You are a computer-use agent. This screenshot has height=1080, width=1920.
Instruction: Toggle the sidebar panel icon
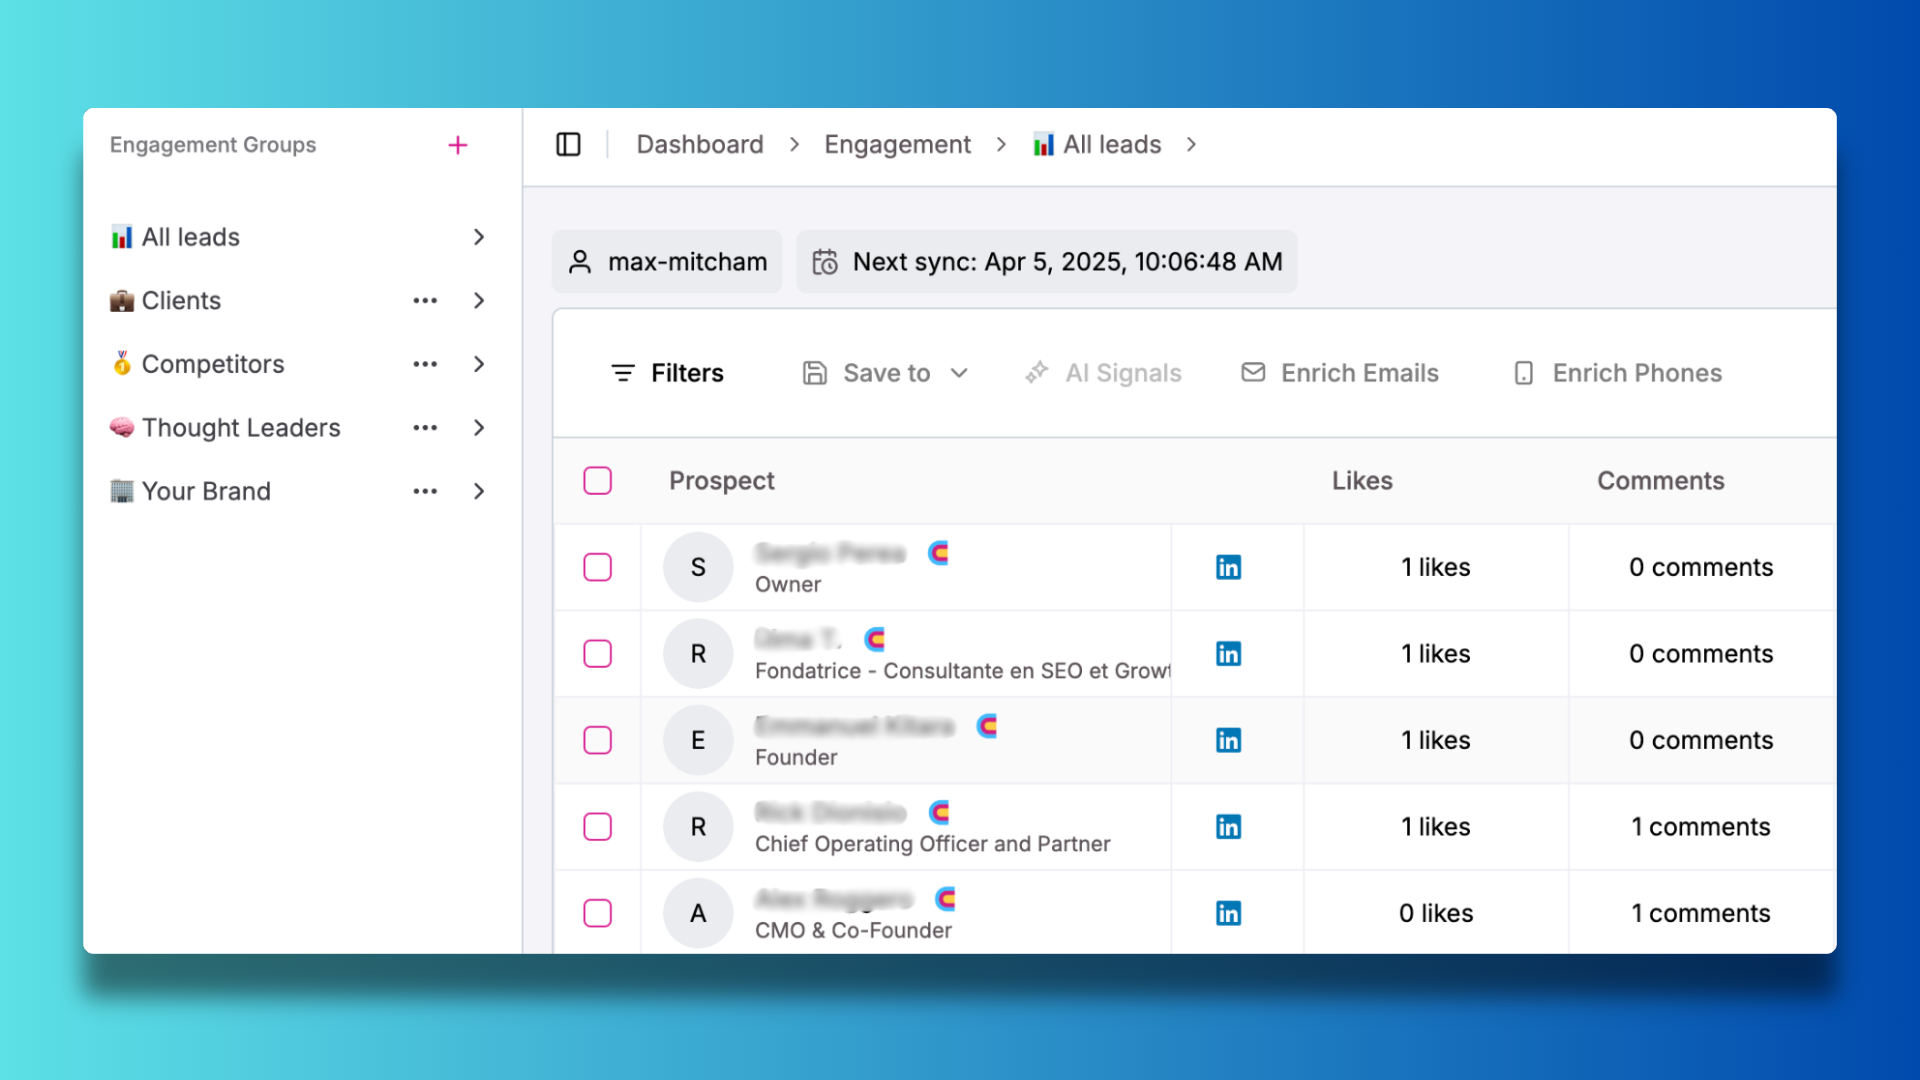(x=568, y=145)
